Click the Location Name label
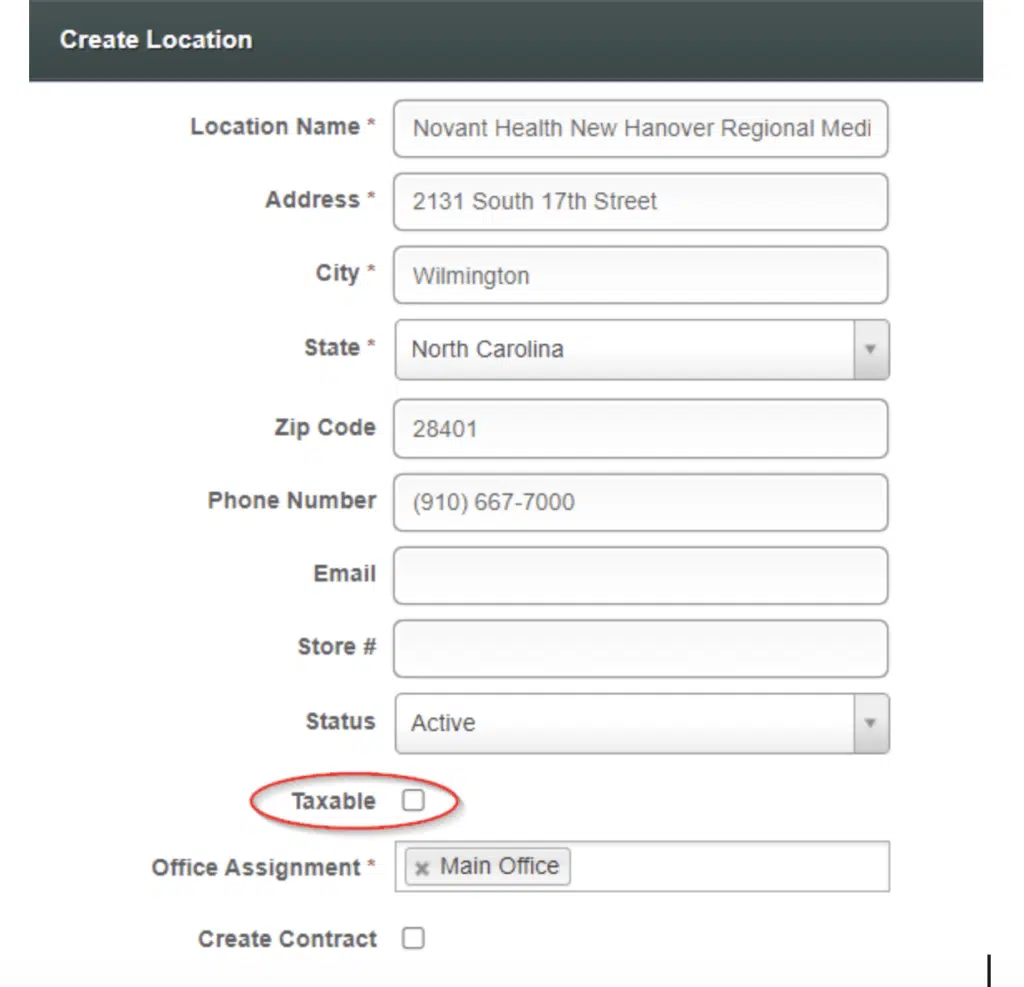The width and height of the screenshot is (1024, 987). pyautogui.click(x=275, y=127)
